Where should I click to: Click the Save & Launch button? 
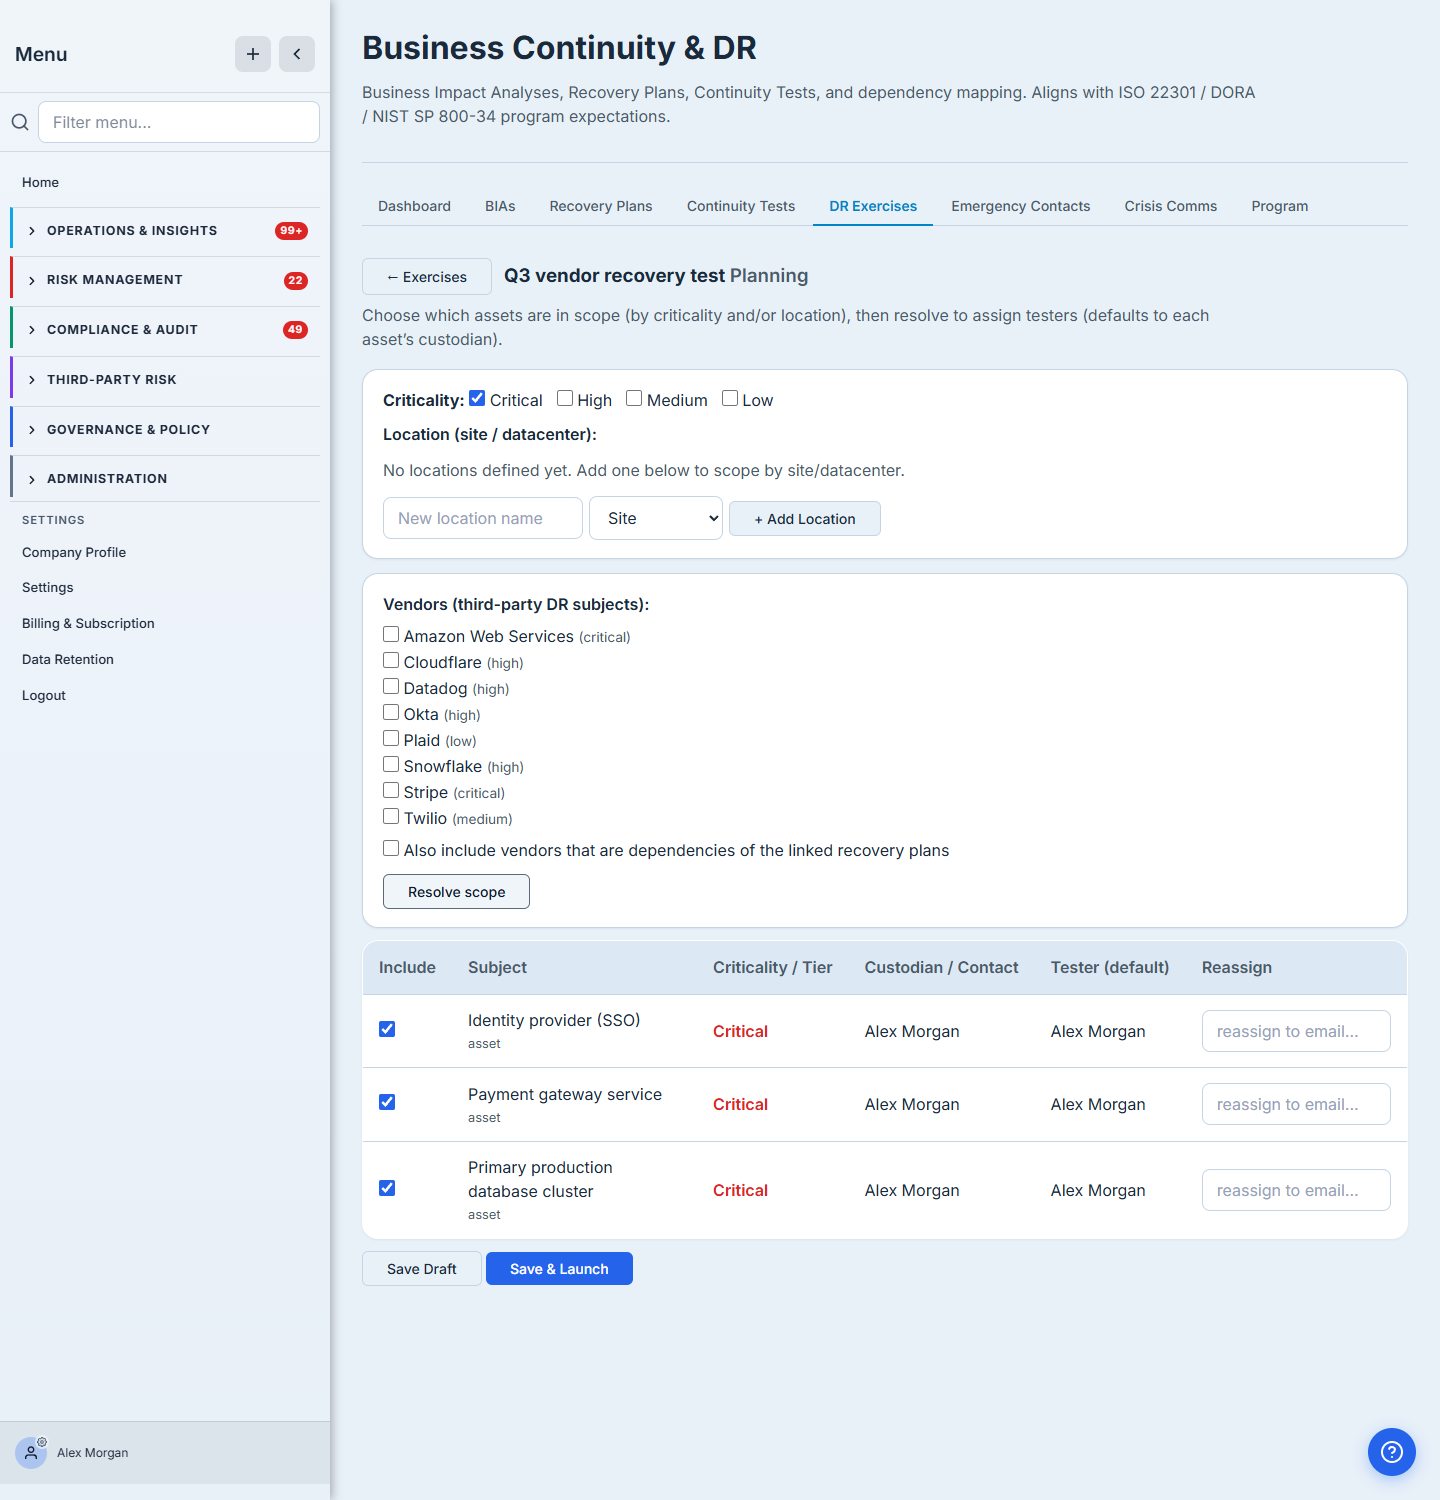pyautogui.click(x=559, y=1269)
